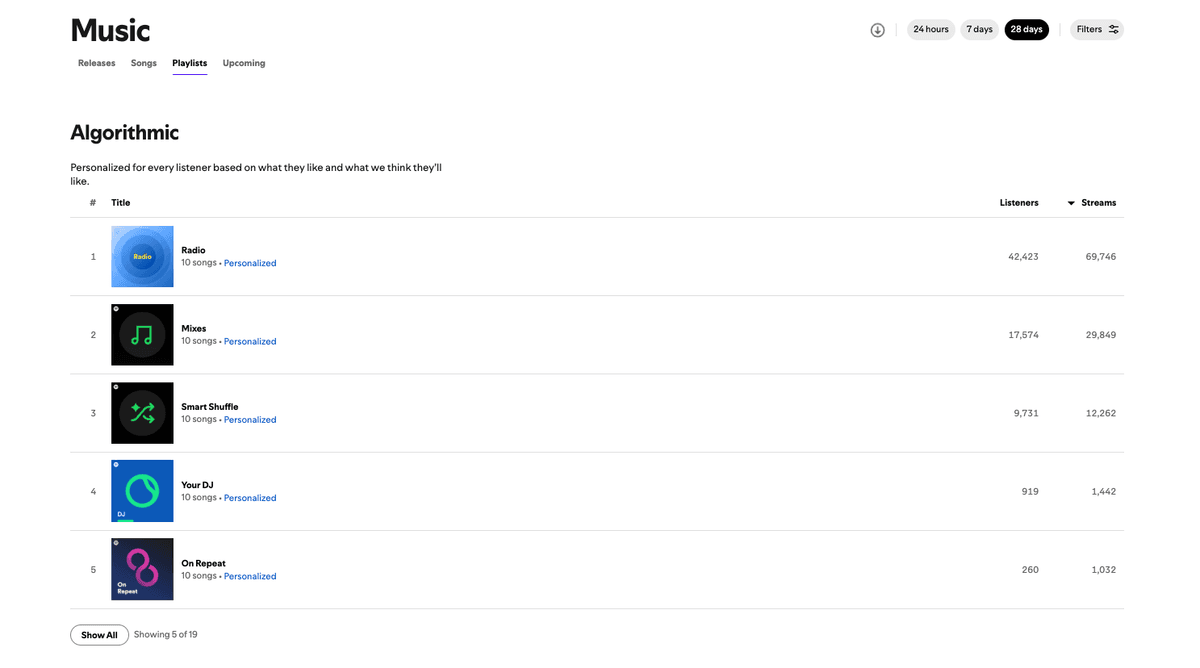1200x668 pixels.
Task: Click the Algorithmic section heading
Action: [x=125, y=132]
